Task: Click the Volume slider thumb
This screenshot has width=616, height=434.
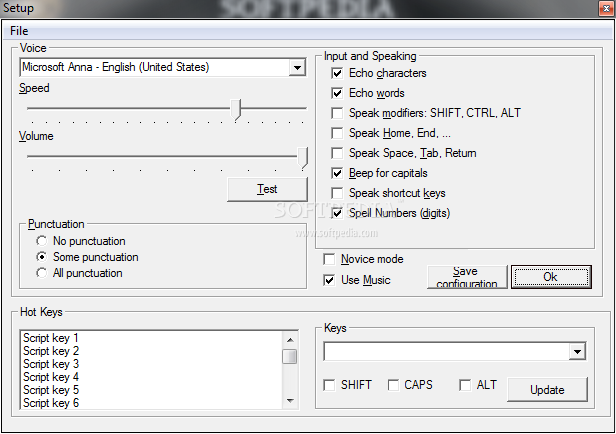Action: 302,158
